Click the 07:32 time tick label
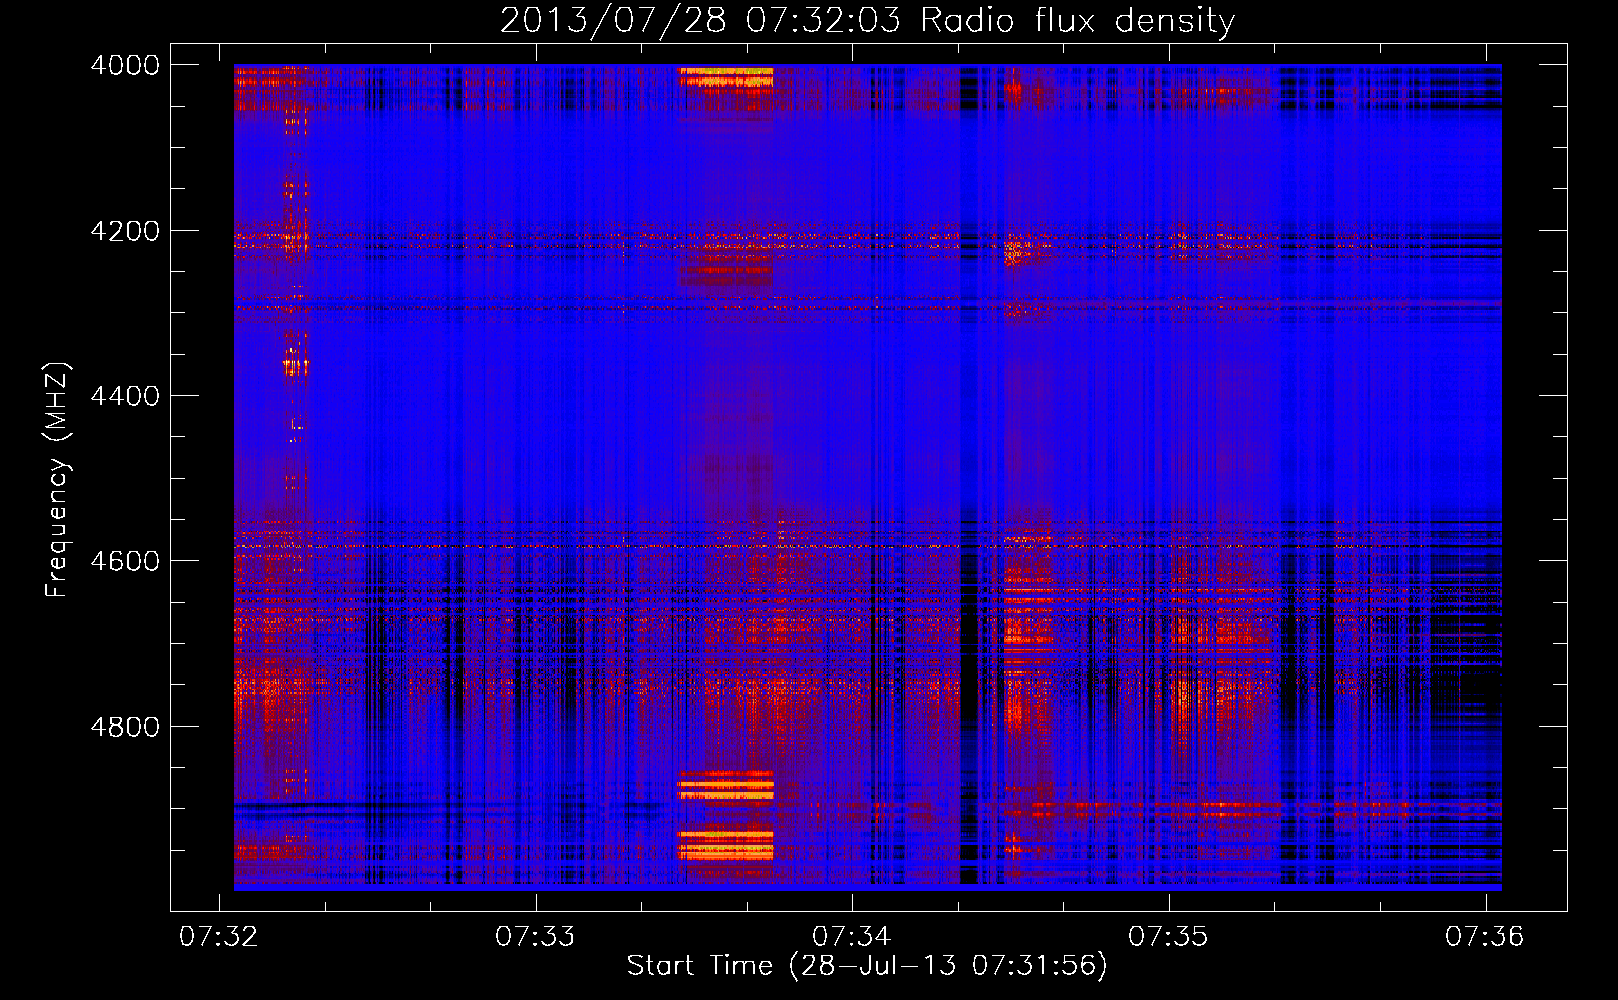The width and height of the screenshot is (1618, 1000). tap(218, 936)
